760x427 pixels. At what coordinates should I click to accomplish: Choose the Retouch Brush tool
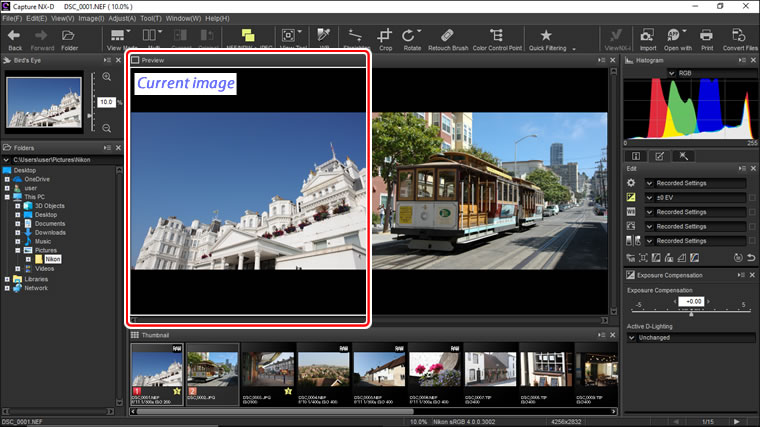coord(447,35)
